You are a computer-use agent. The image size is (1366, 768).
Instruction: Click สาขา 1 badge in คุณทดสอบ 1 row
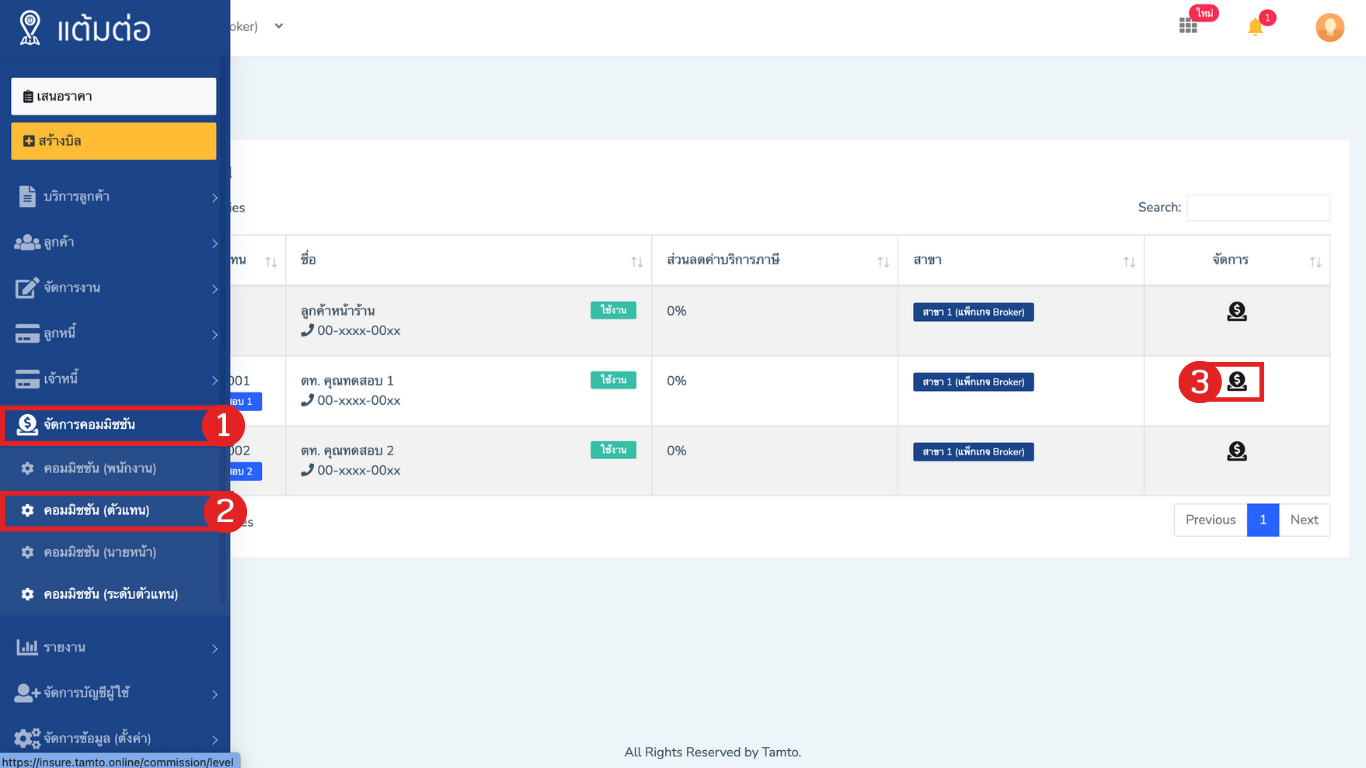(973, 382)
